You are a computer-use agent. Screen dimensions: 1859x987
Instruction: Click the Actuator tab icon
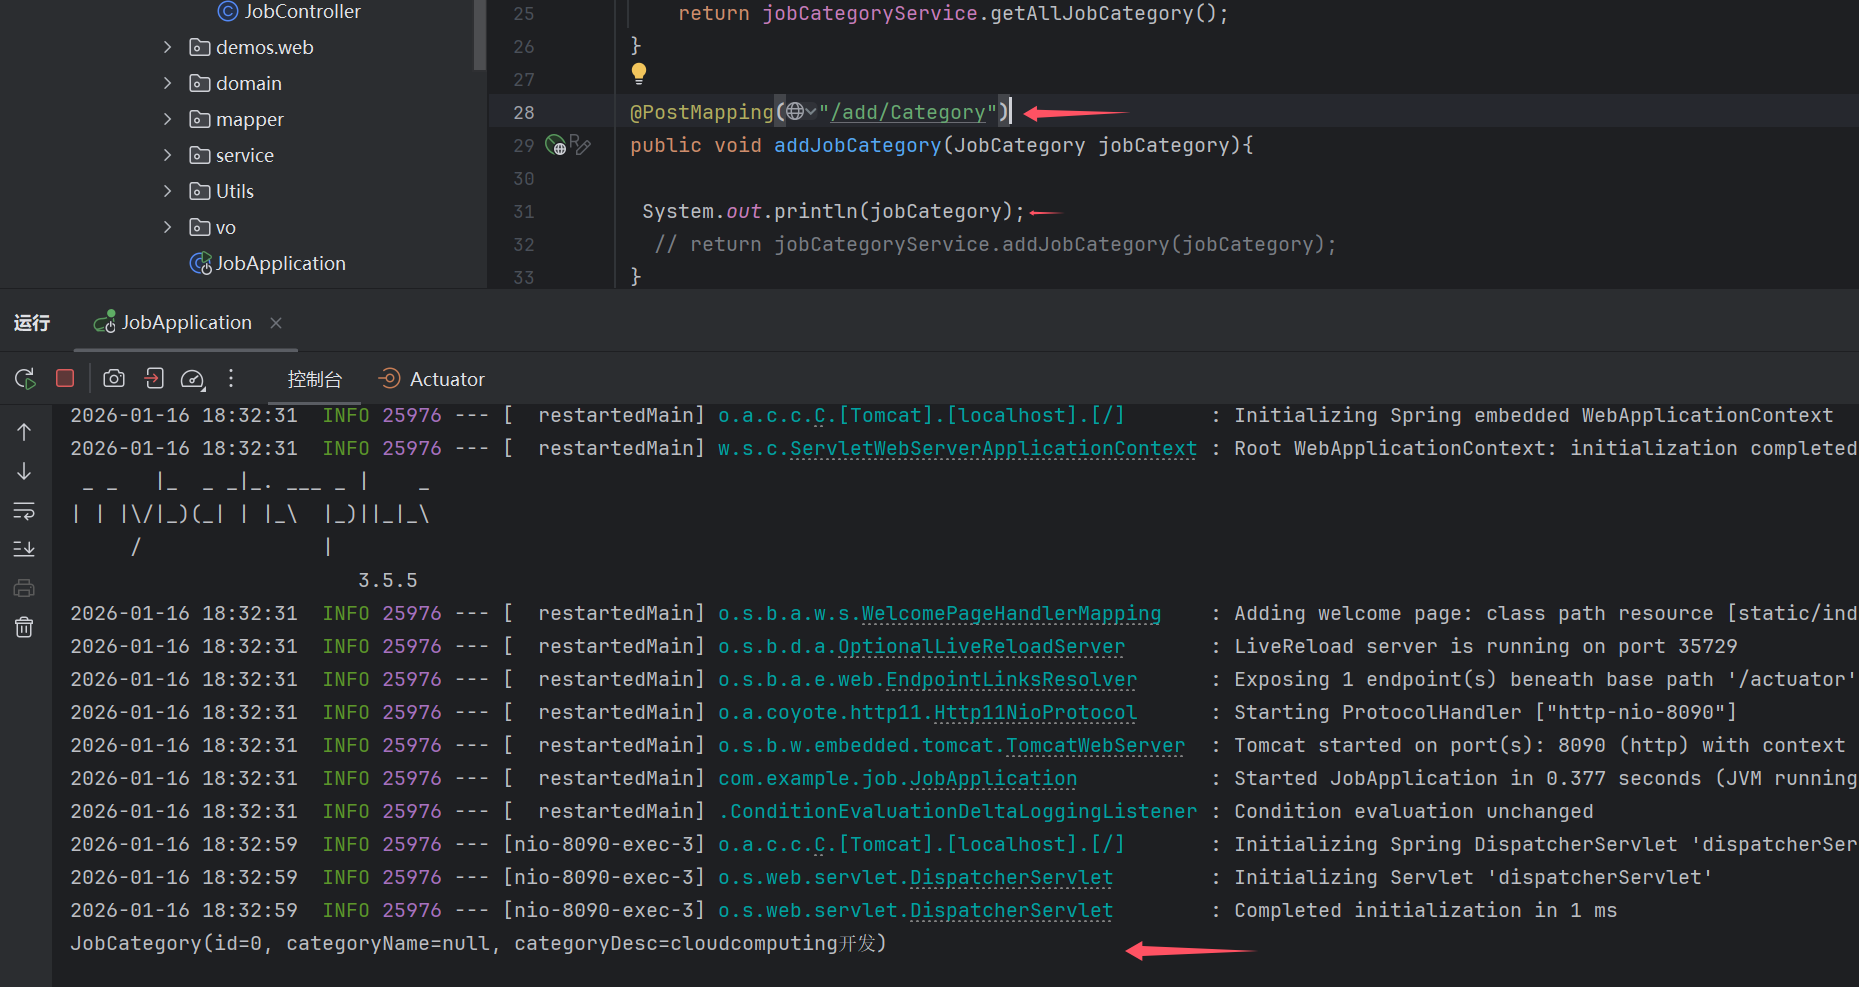[x=389, y=378]
